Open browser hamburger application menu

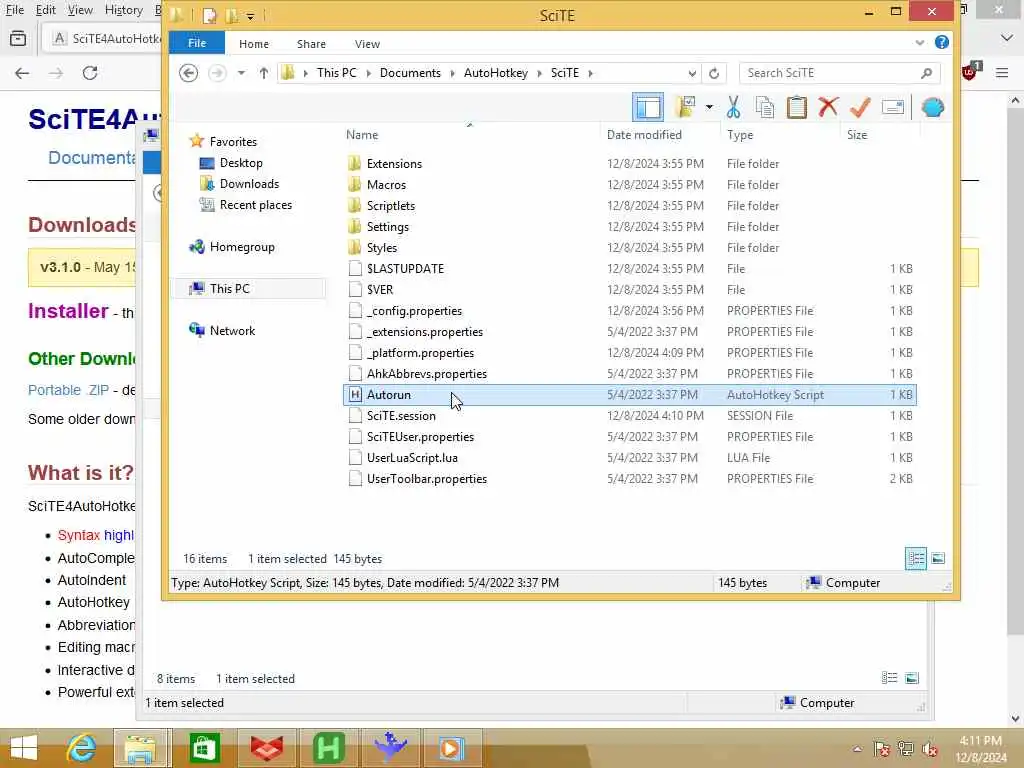[1002, 73]
